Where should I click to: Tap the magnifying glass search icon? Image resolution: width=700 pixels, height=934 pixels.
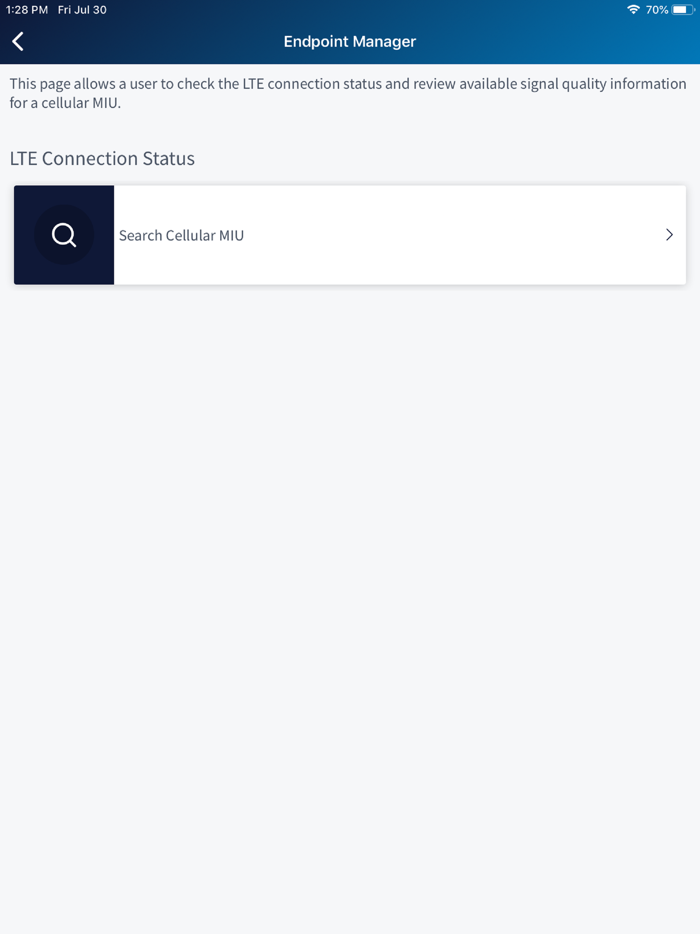click(x=64, y=235)
